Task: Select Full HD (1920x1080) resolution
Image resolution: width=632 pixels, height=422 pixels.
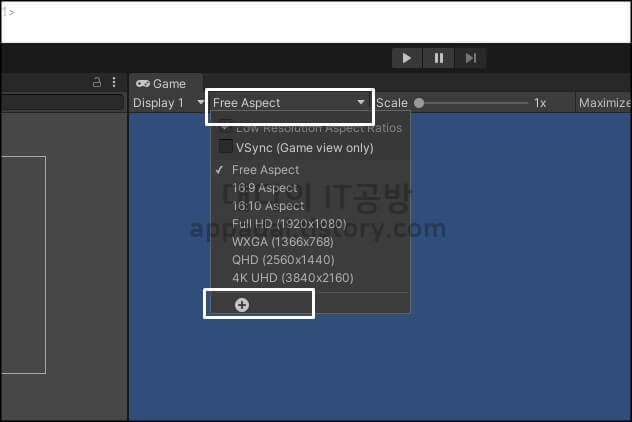Action: pos(310,224)
